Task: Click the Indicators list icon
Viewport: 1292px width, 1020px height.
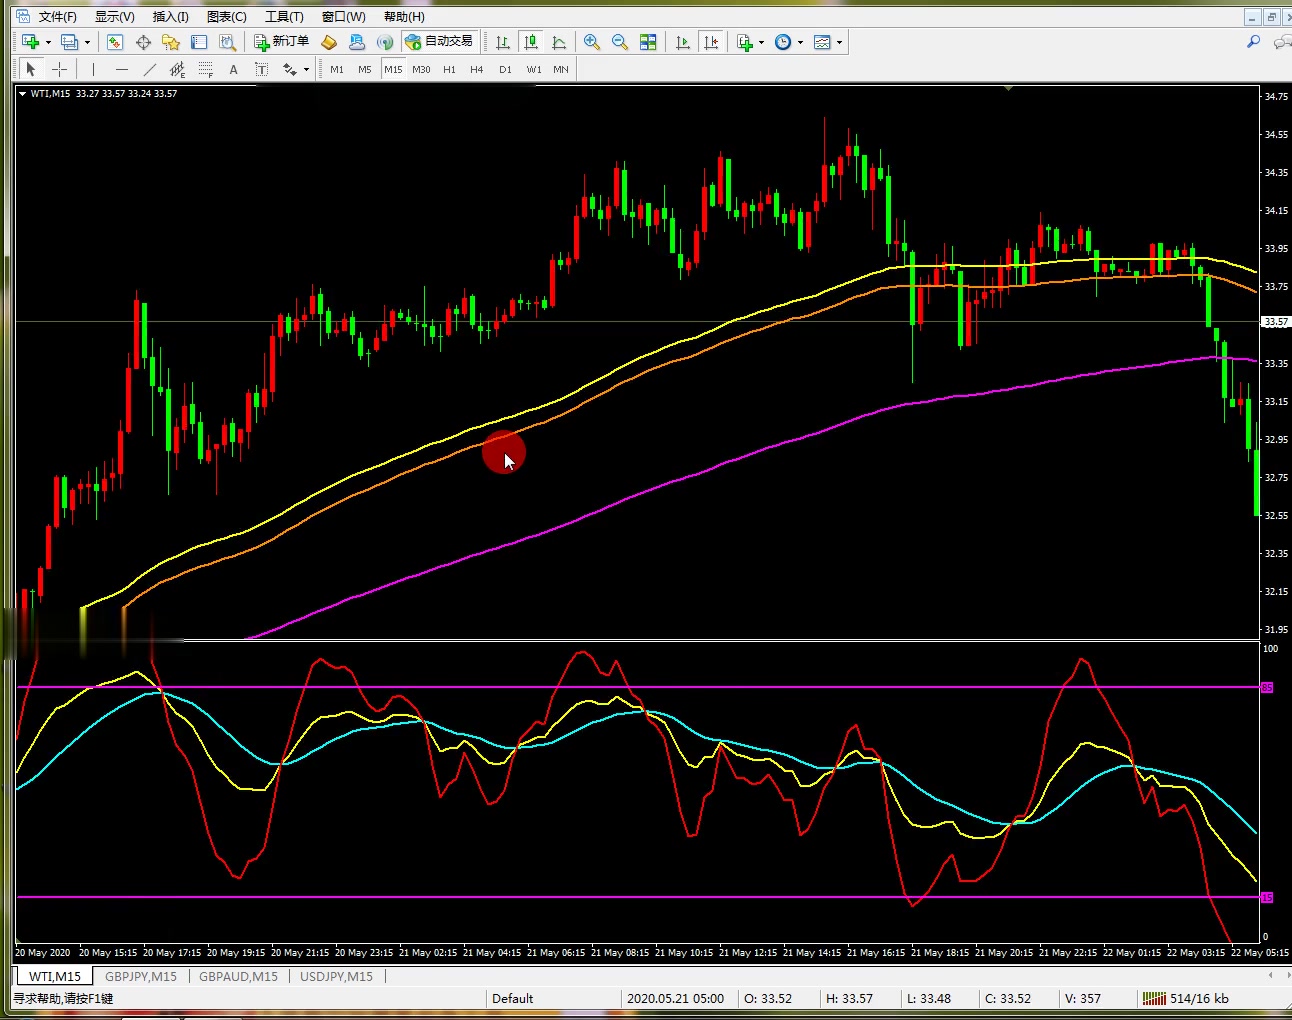Action: coord(744,42)
